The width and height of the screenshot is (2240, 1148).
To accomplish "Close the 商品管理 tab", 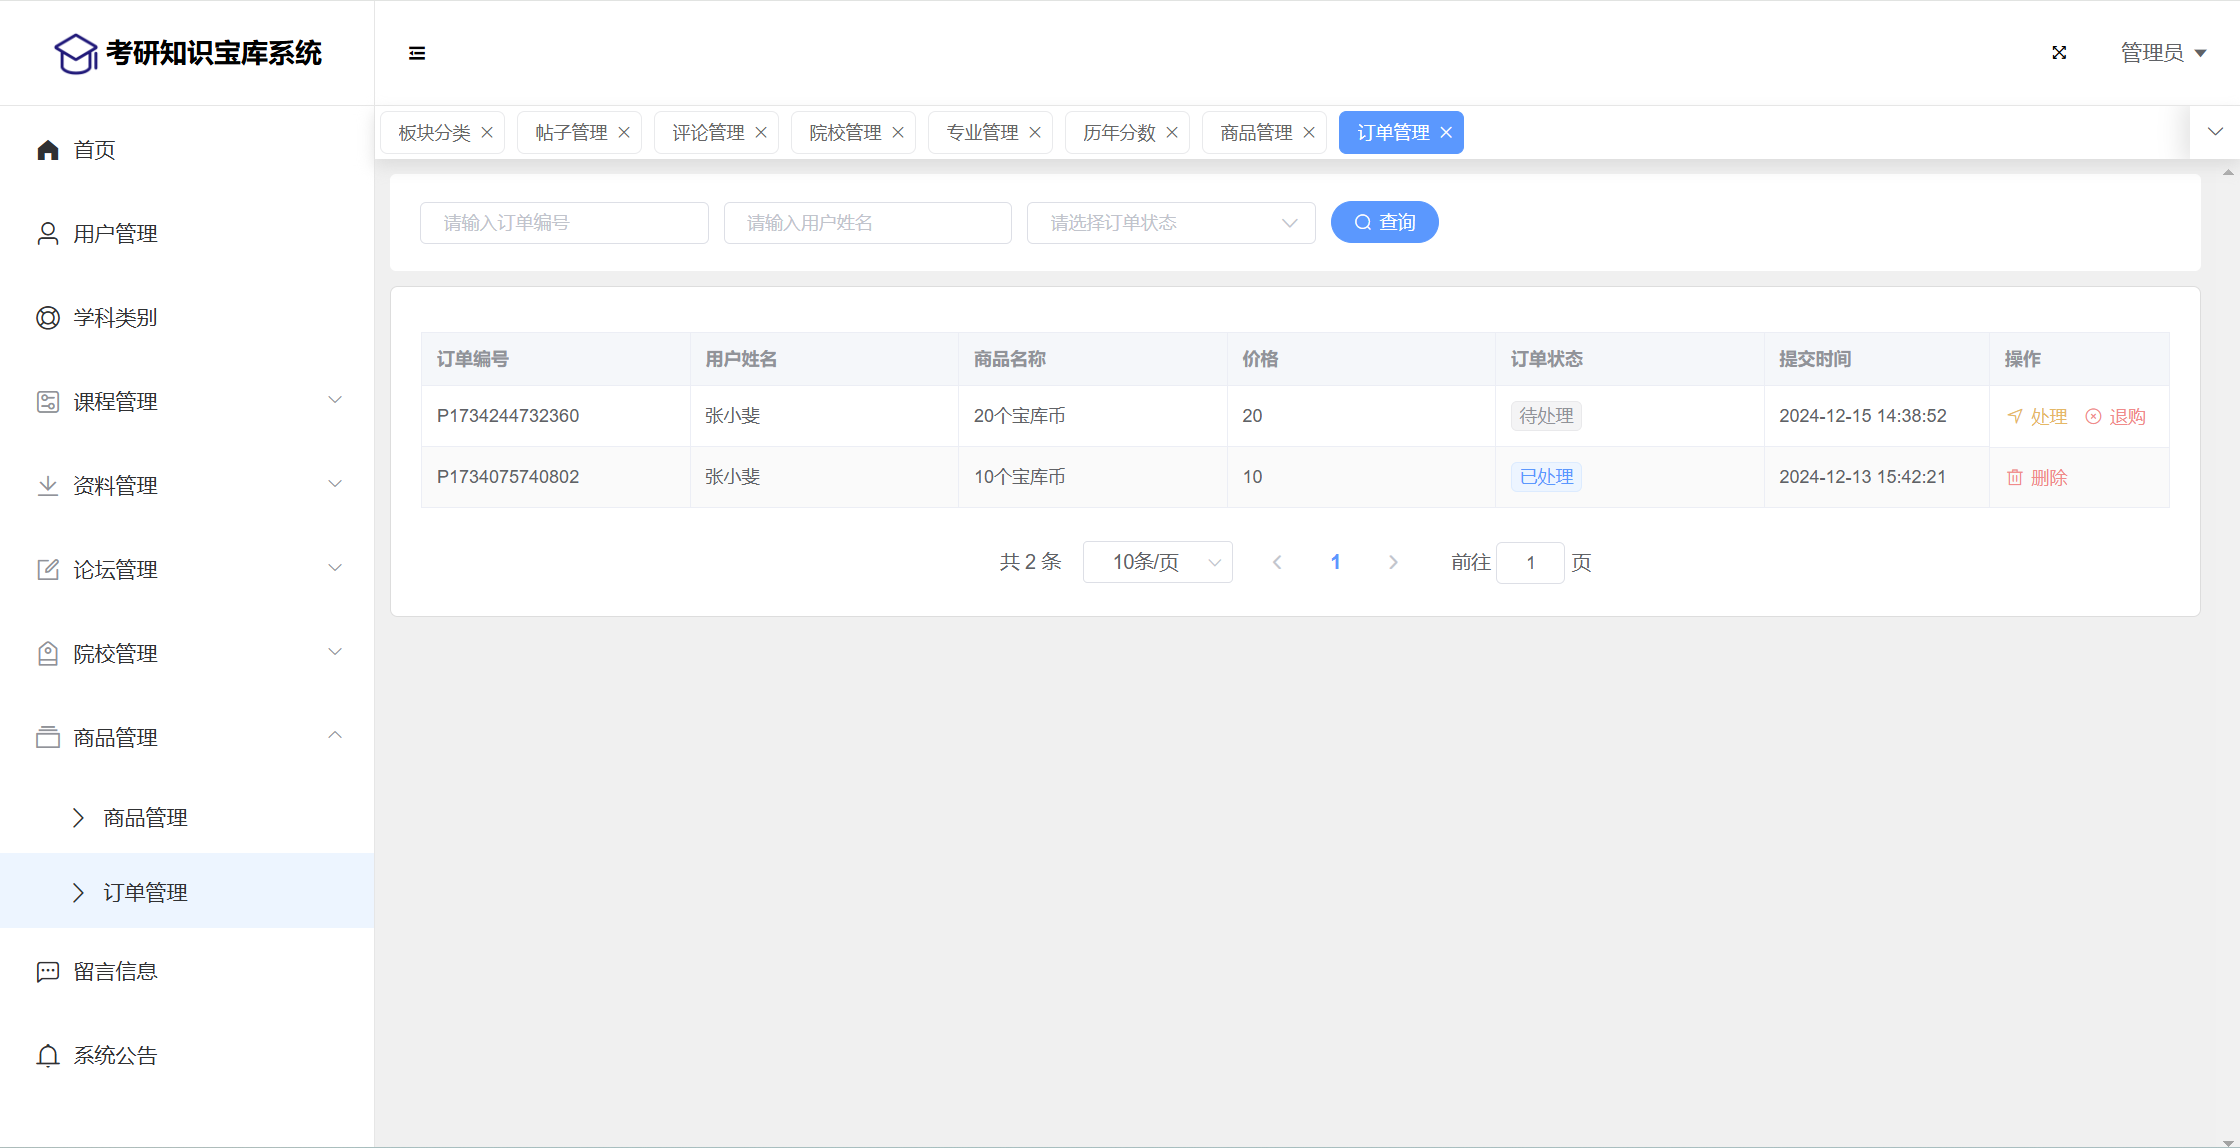I will [x=1309, y=133].
